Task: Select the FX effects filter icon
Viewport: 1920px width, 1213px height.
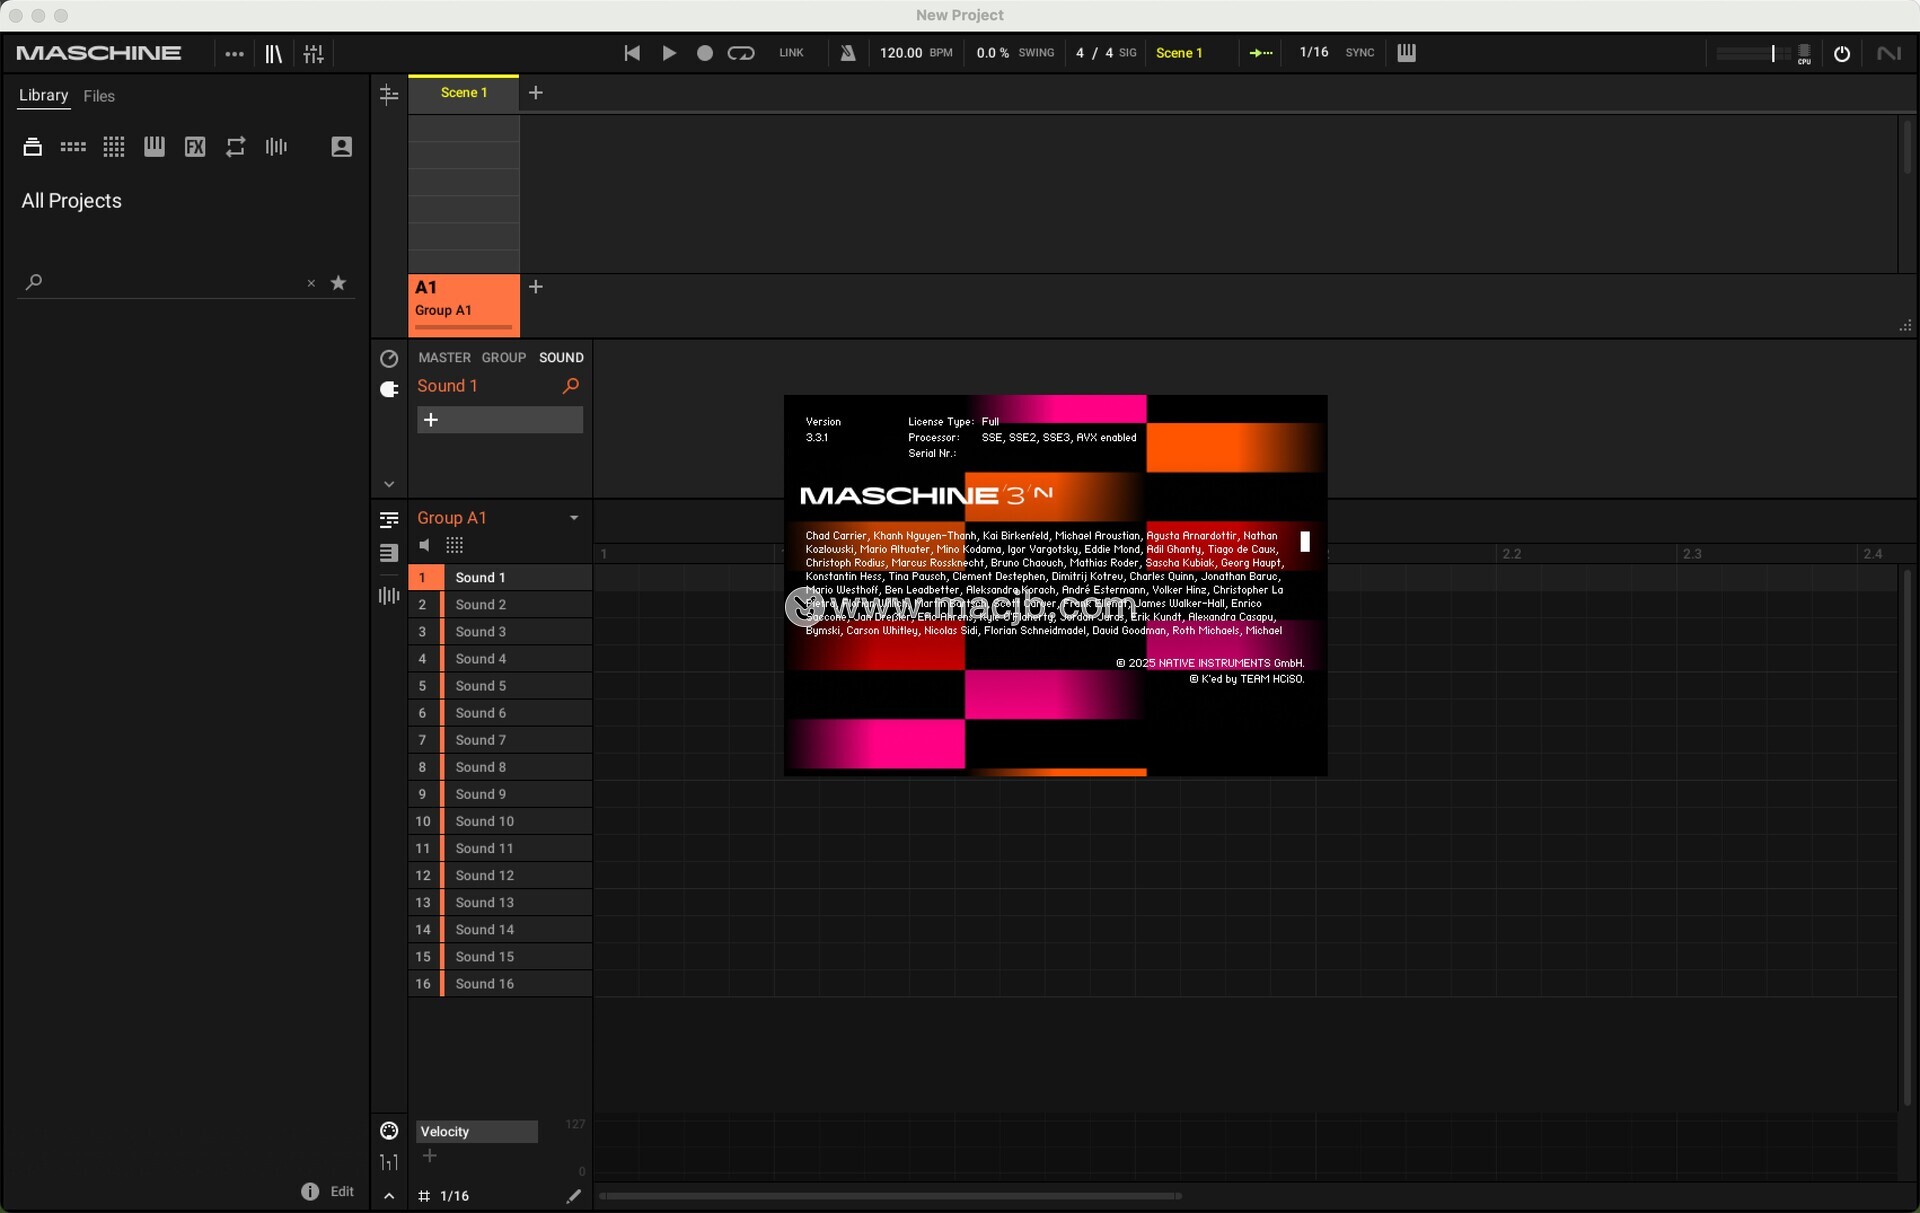Action: (195, 147)
